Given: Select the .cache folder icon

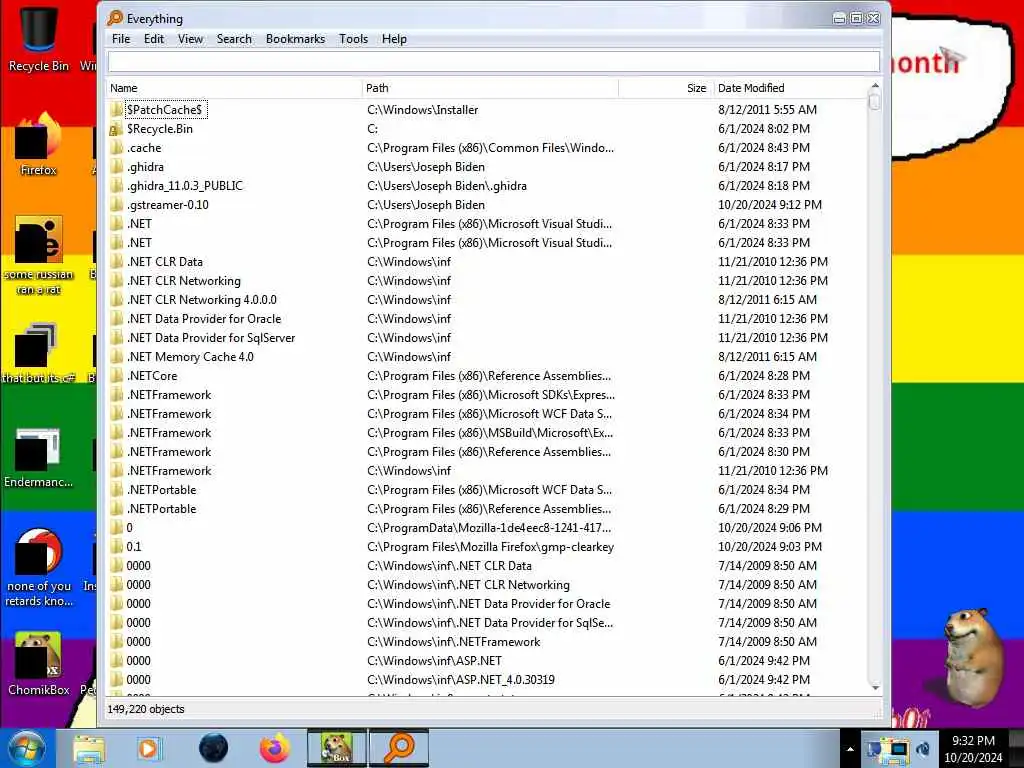Looking at the screenshot, I should coord(116,148).
